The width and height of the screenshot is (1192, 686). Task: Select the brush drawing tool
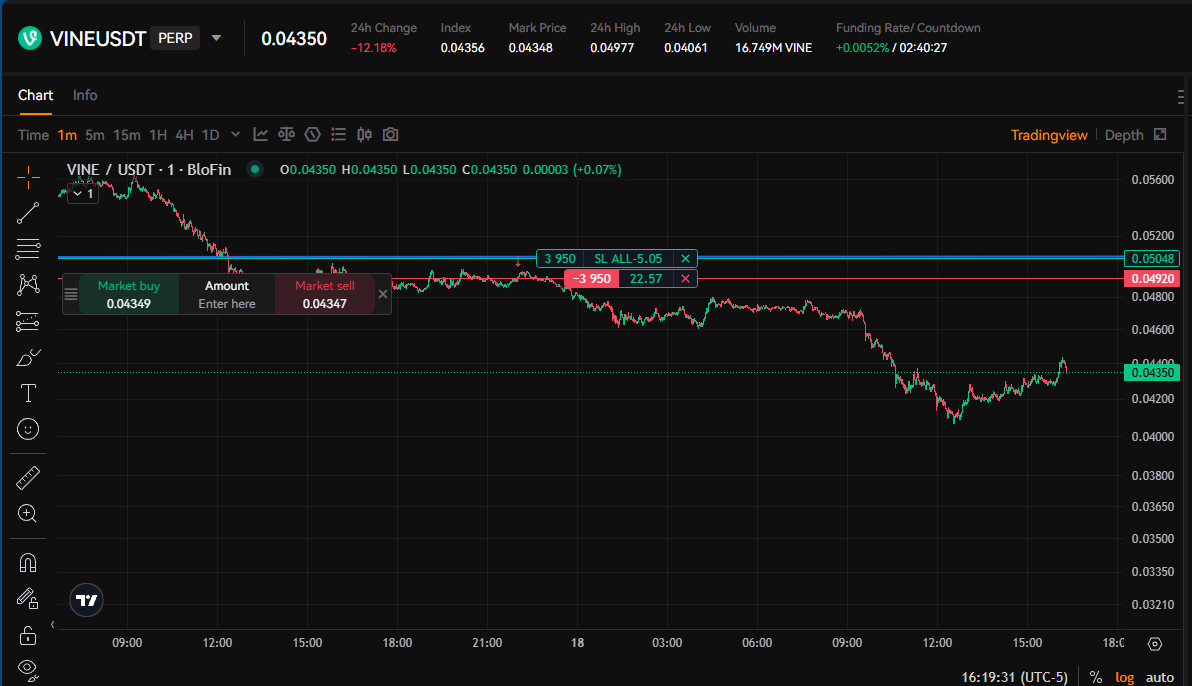tap(28, 357)
